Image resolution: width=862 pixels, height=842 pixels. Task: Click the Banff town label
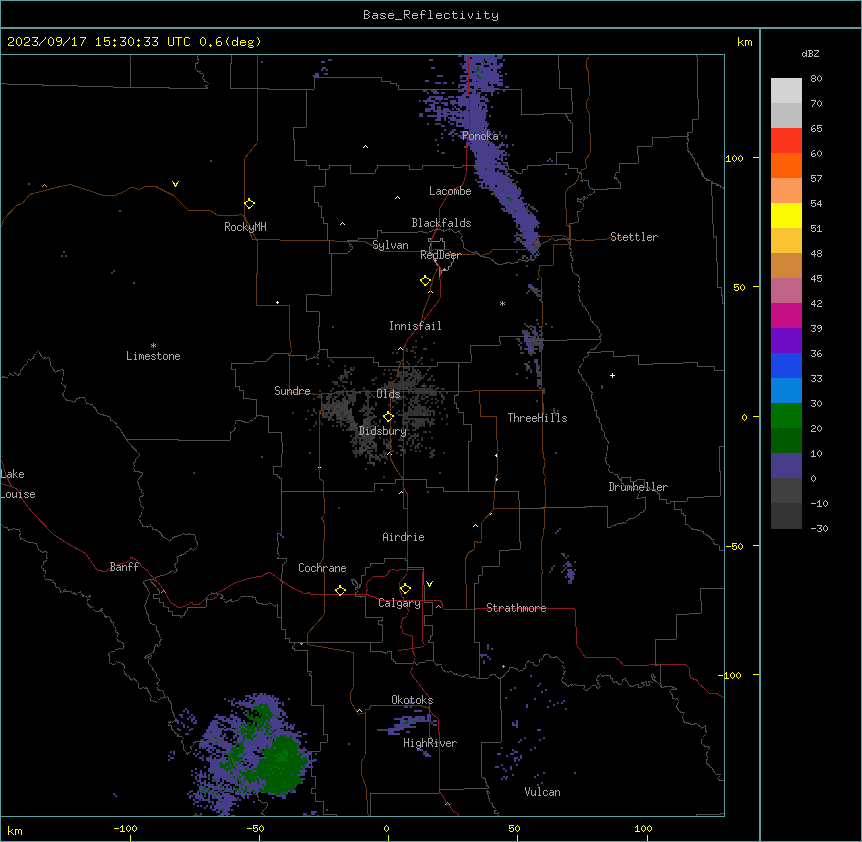(124, 567)
